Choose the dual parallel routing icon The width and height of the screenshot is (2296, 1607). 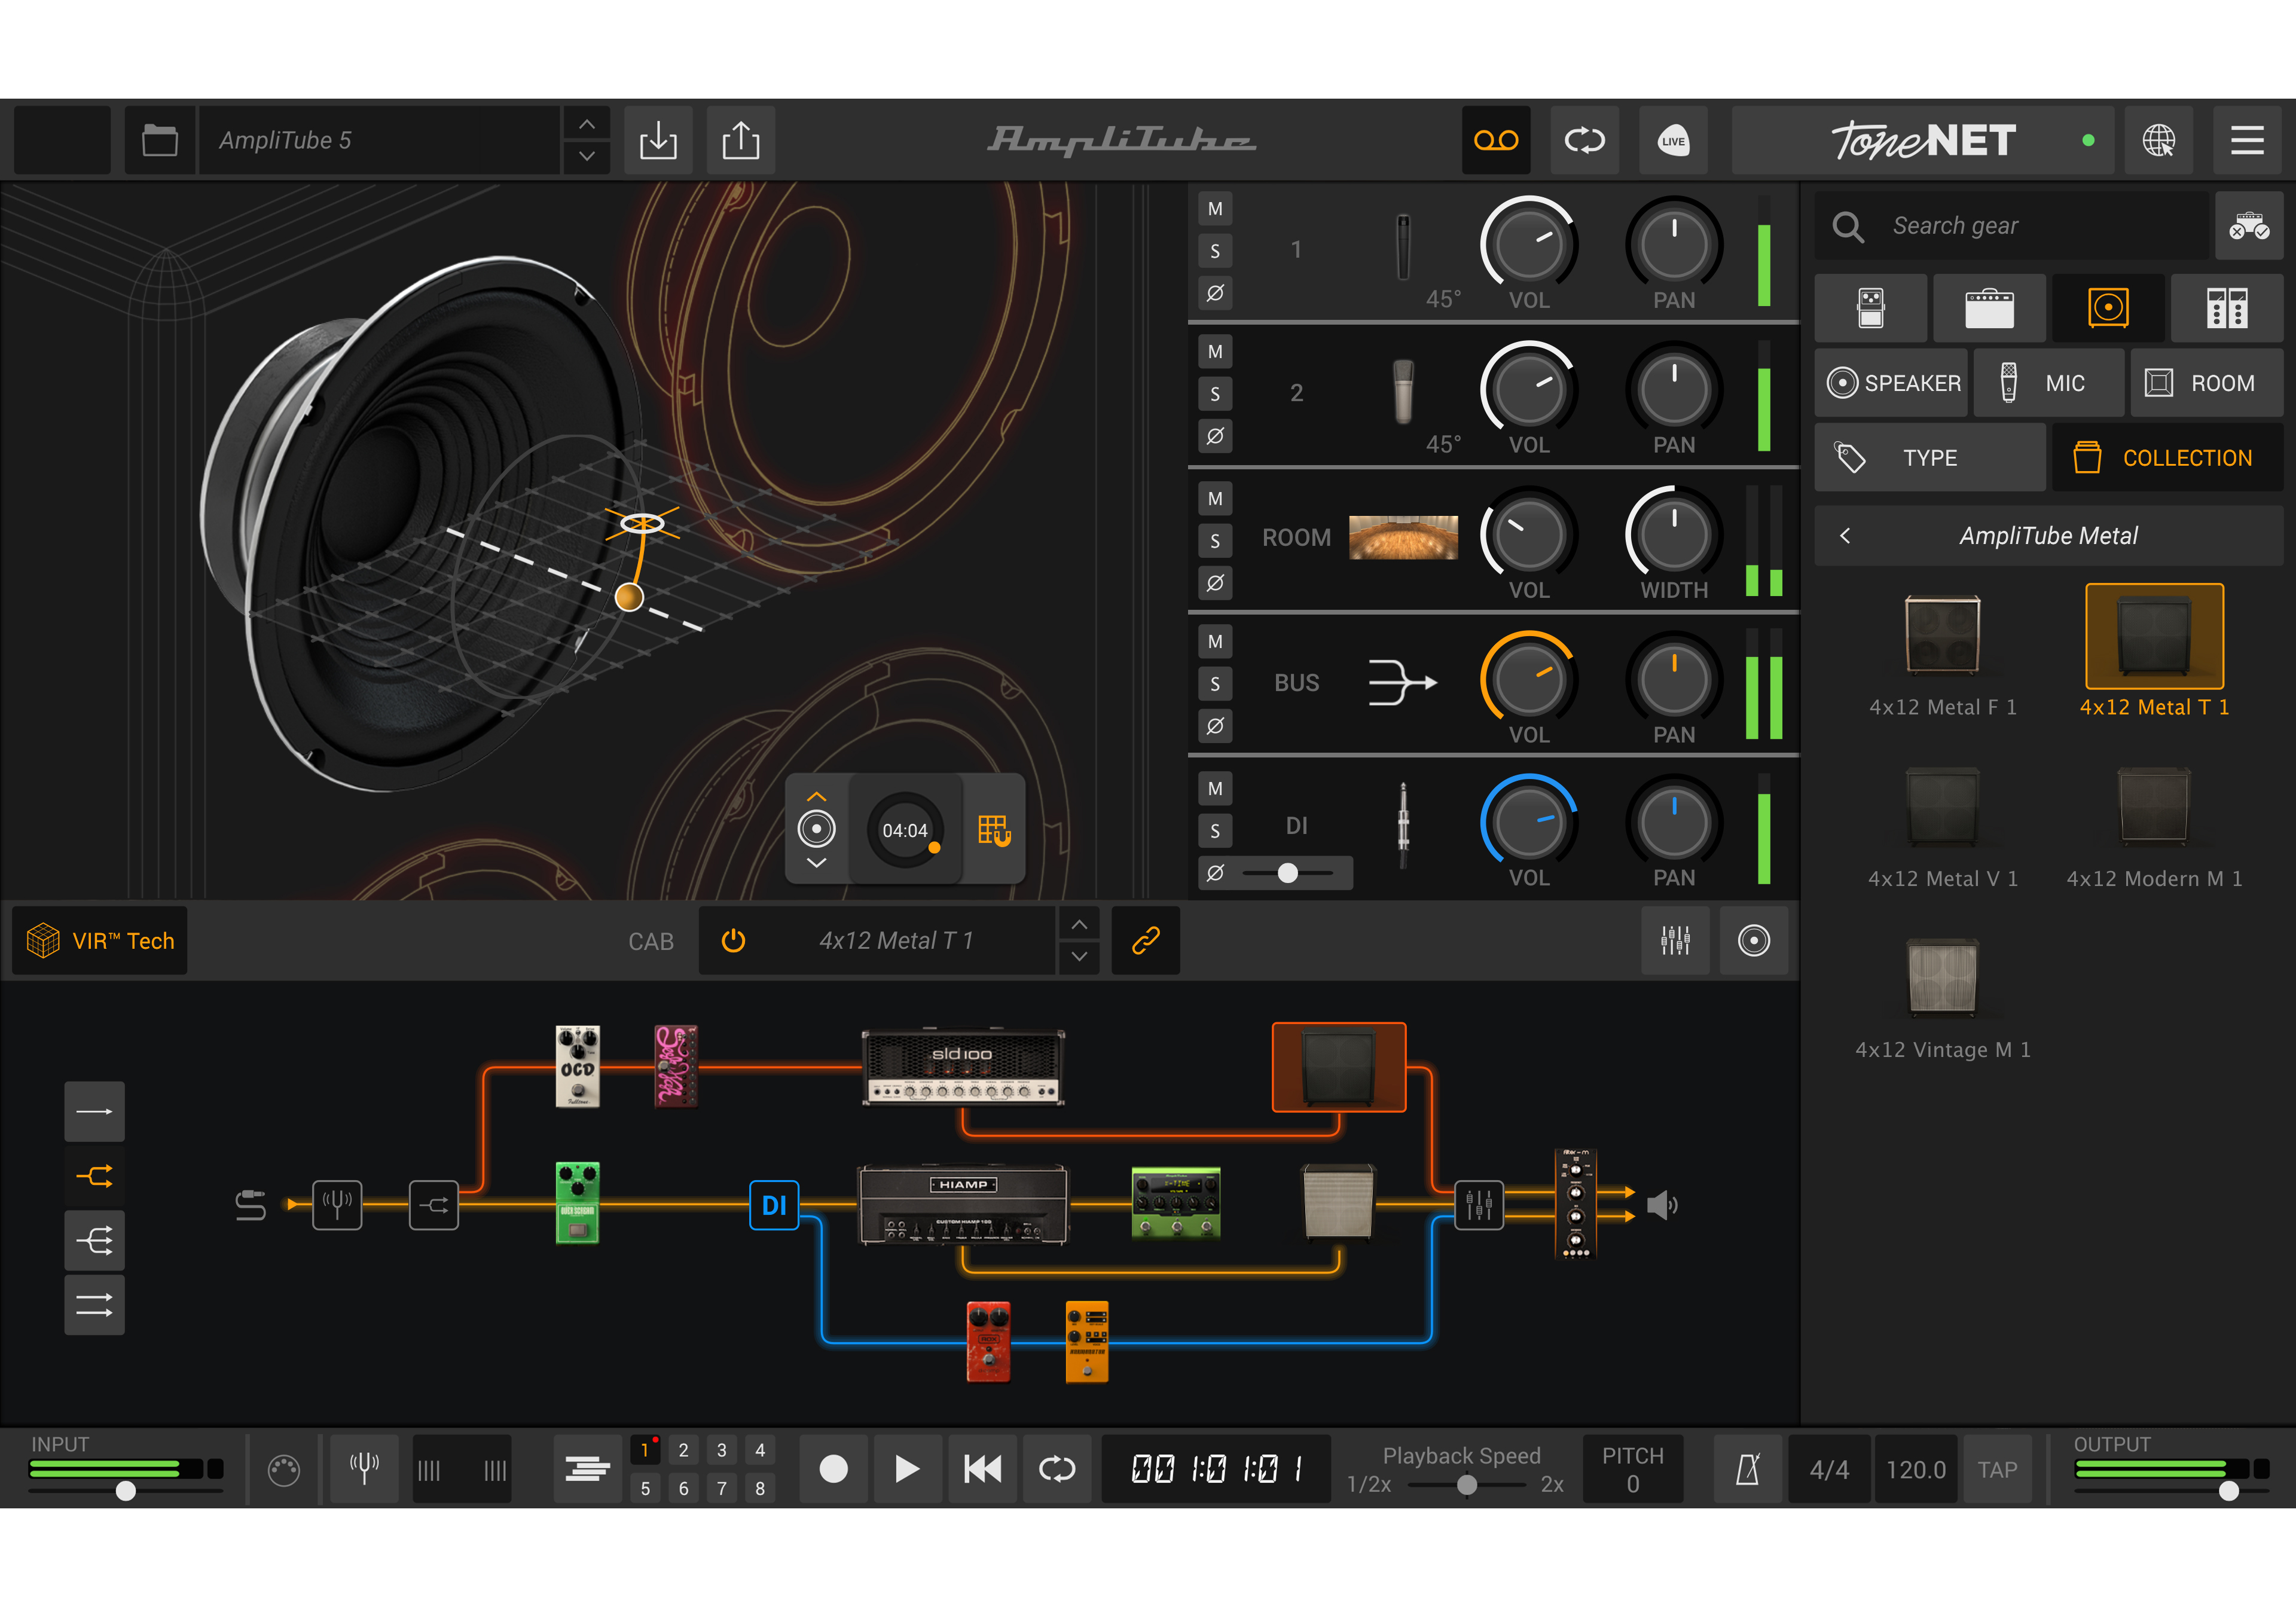95,1305
